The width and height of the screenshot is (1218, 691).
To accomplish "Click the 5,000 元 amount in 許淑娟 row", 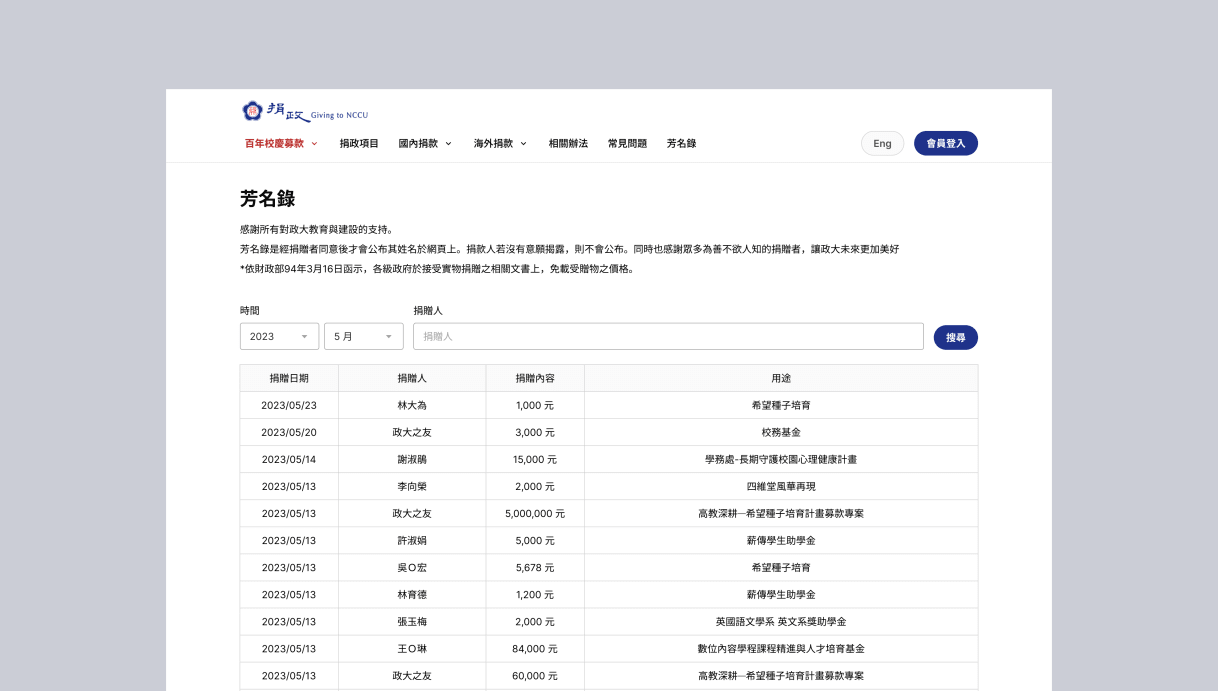I will (x=535, y=540).
